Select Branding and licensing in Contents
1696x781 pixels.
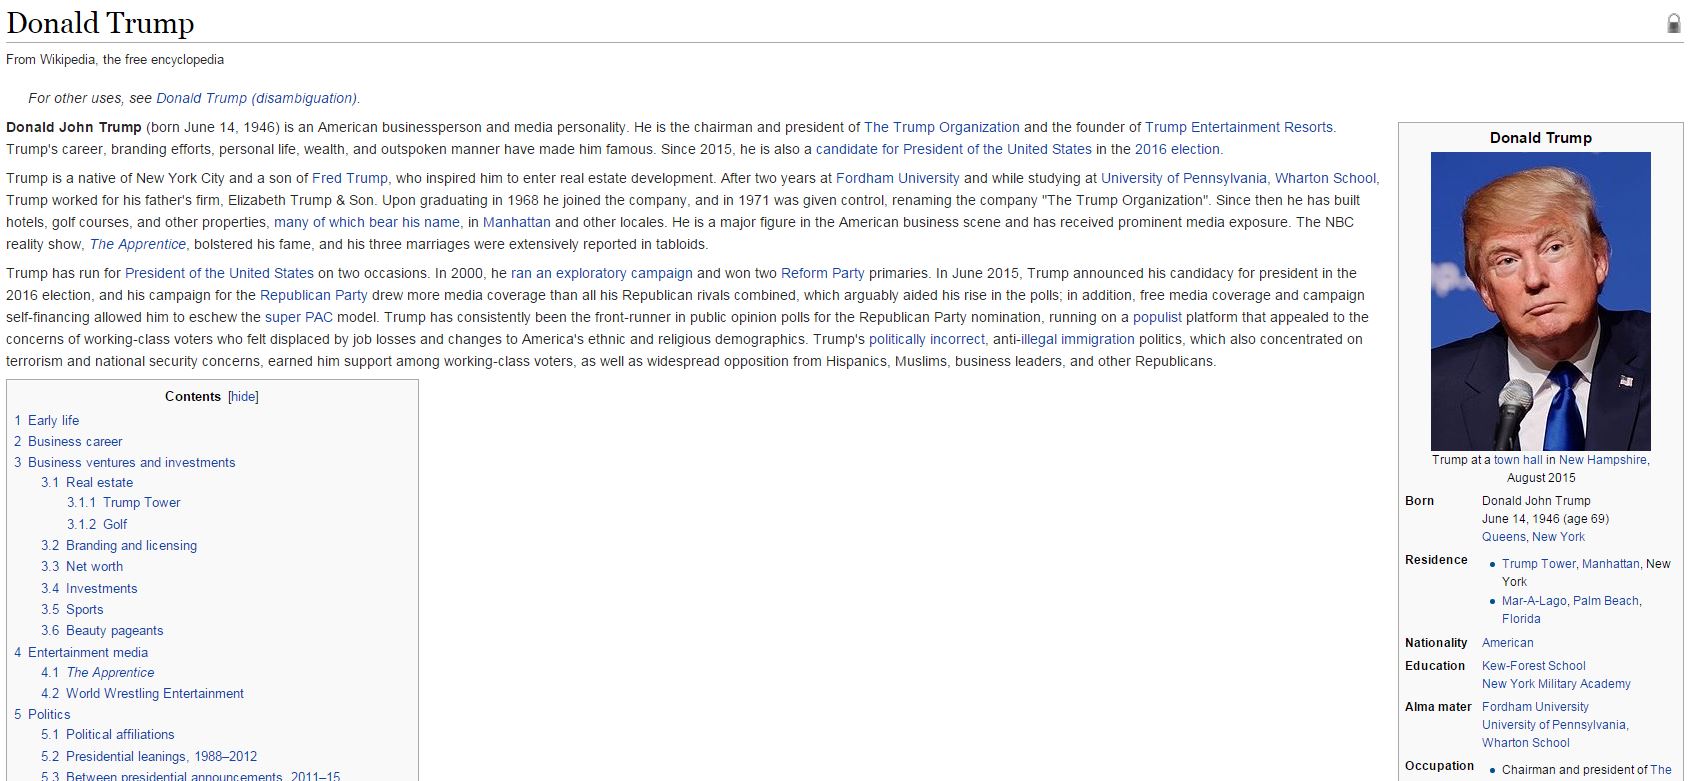(x=131, y=546)
